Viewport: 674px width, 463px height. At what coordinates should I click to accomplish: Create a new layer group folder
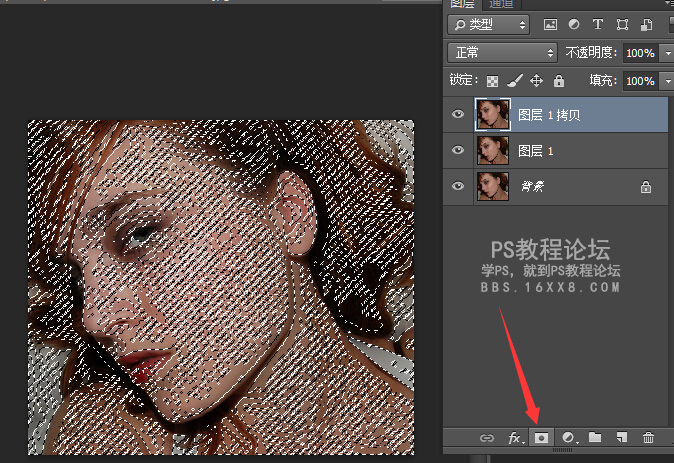(x=595, y=437)
